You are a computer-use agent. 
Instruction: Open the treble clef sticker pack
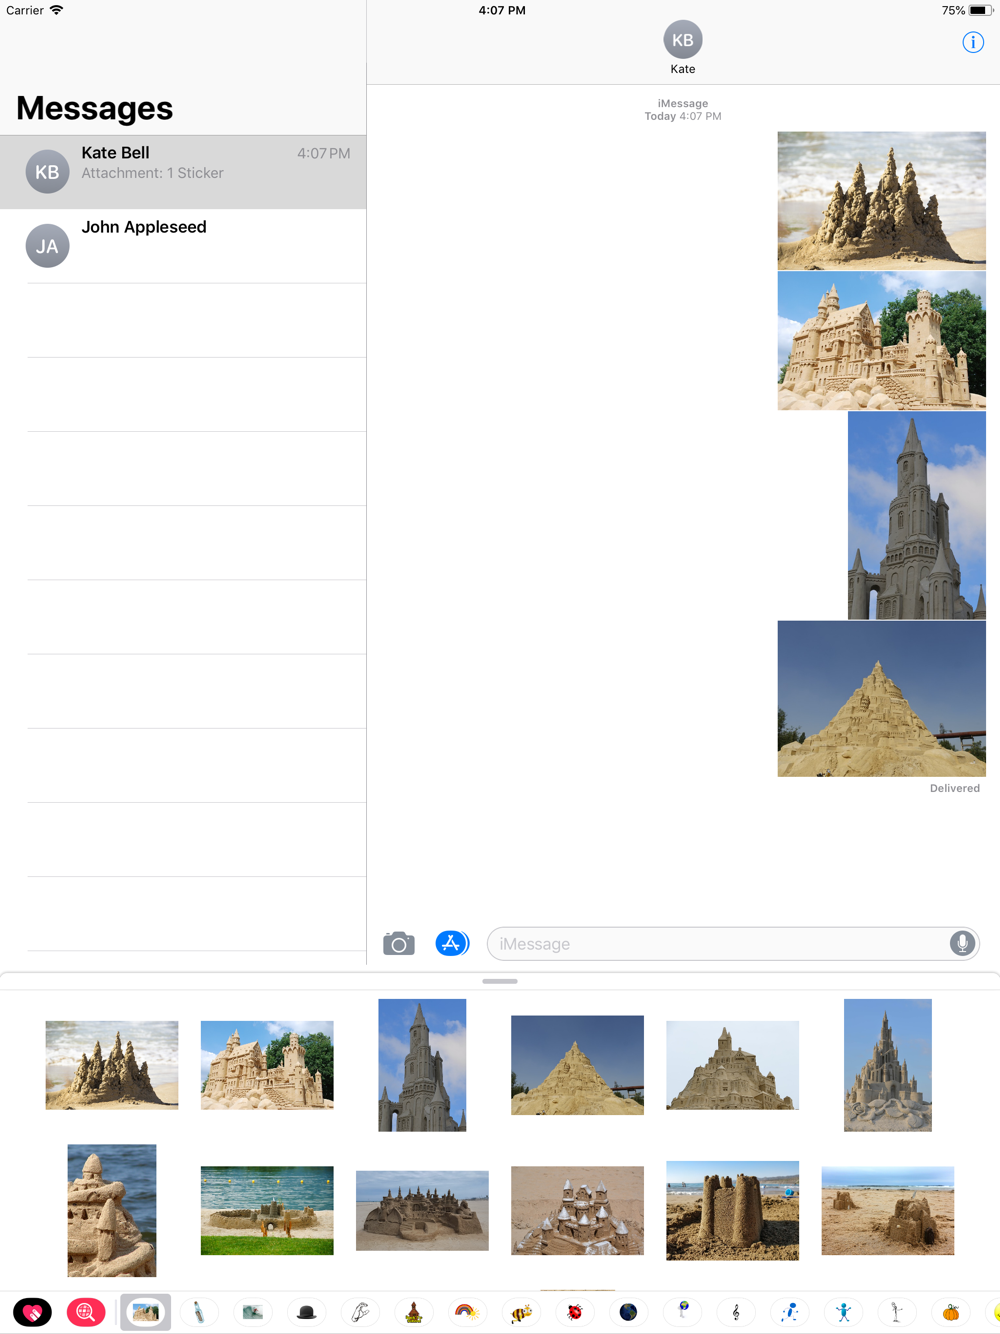(736, 1312)
